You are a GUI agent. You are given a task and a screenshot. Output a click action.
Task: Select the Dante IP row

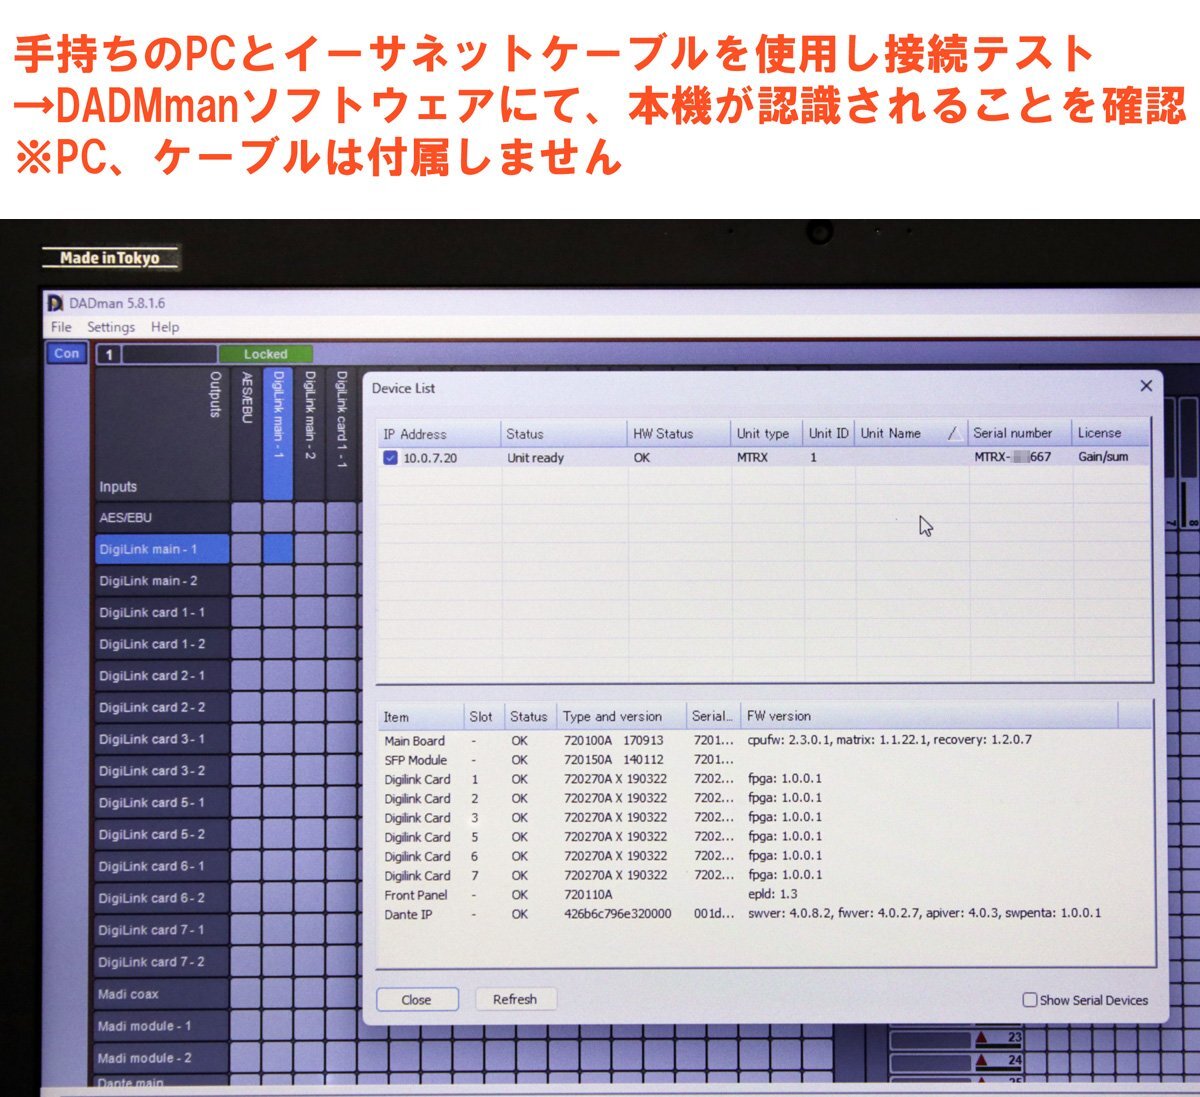(765, 914)
